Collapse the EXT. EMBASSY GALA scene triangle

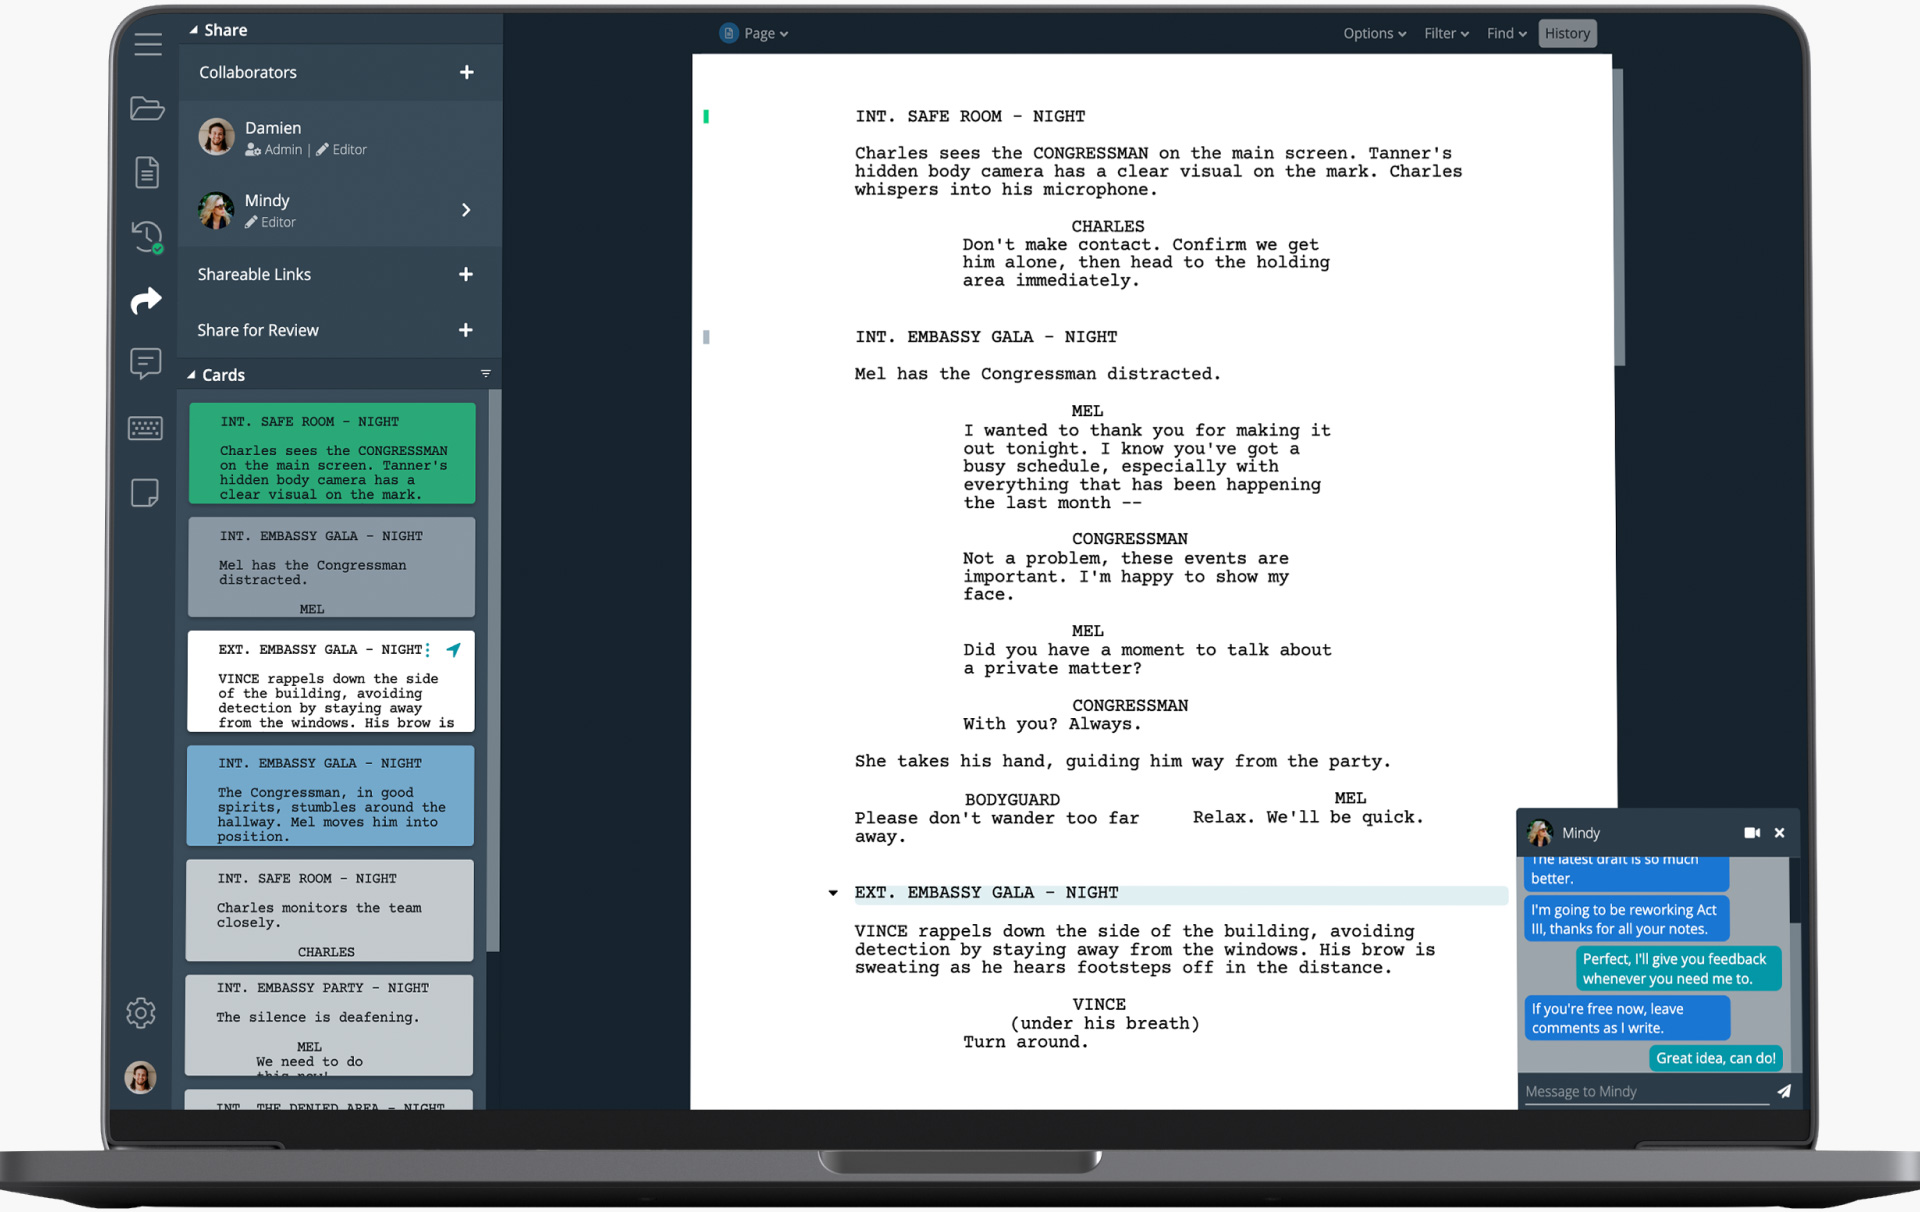(x=833, y=892)
